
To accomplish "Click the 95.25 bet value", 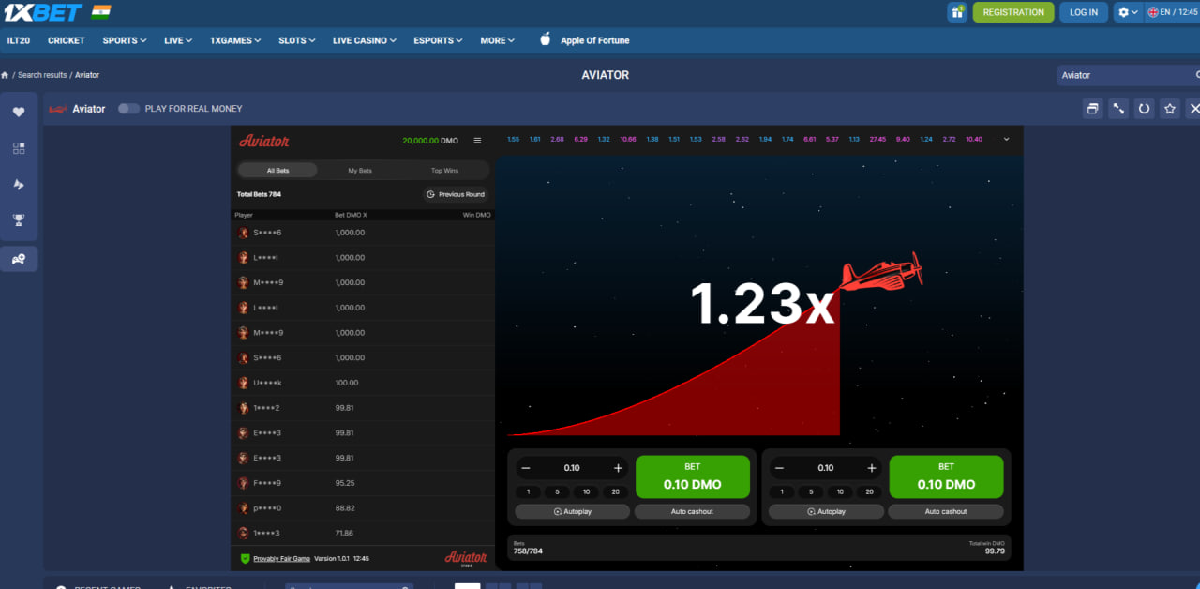I will [344, 483].
